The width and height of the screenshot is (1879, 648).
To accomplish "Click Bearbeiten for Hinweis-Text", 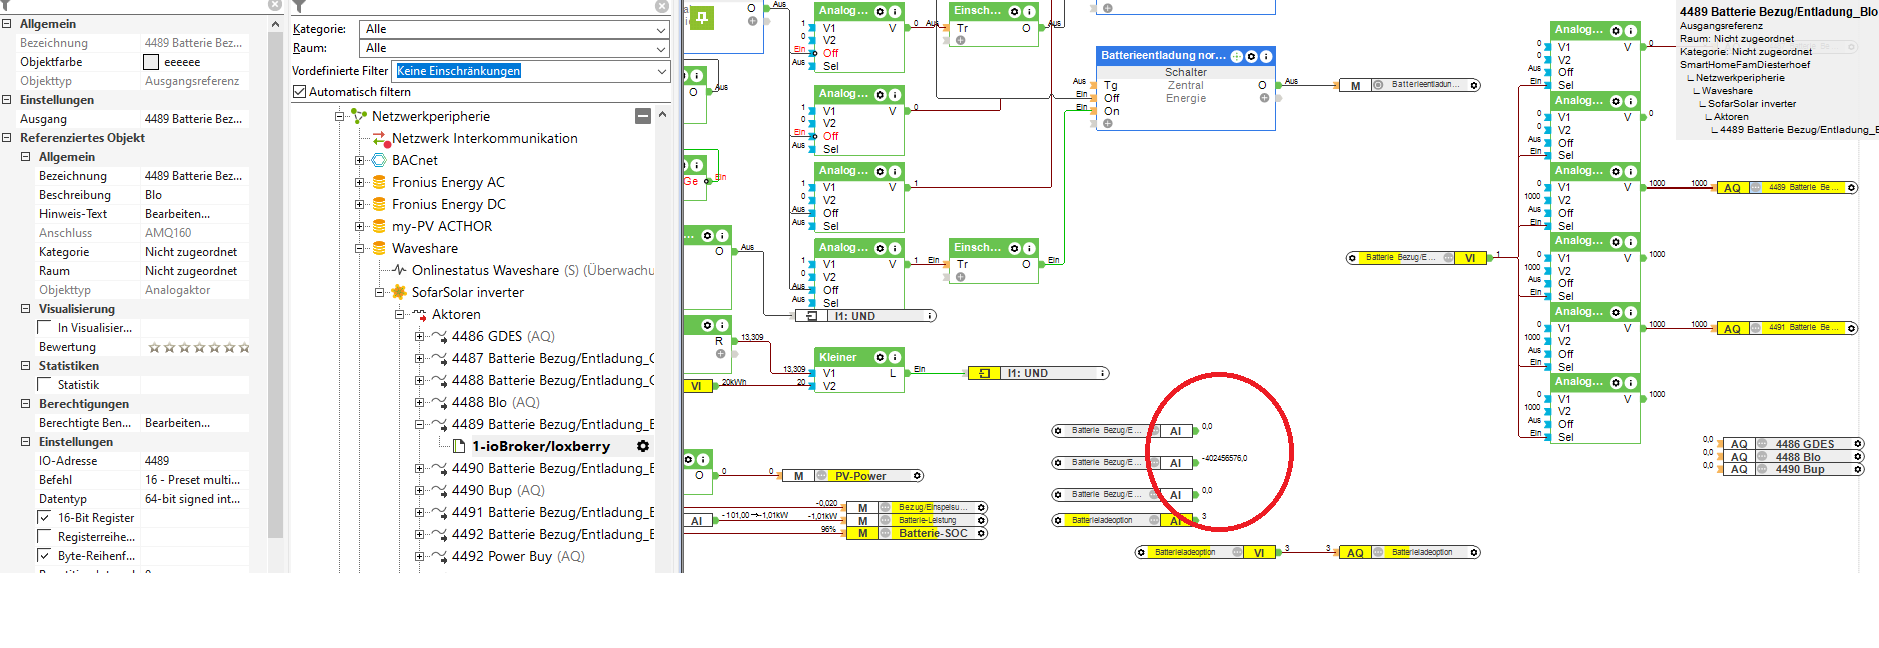I will (177, 214).
